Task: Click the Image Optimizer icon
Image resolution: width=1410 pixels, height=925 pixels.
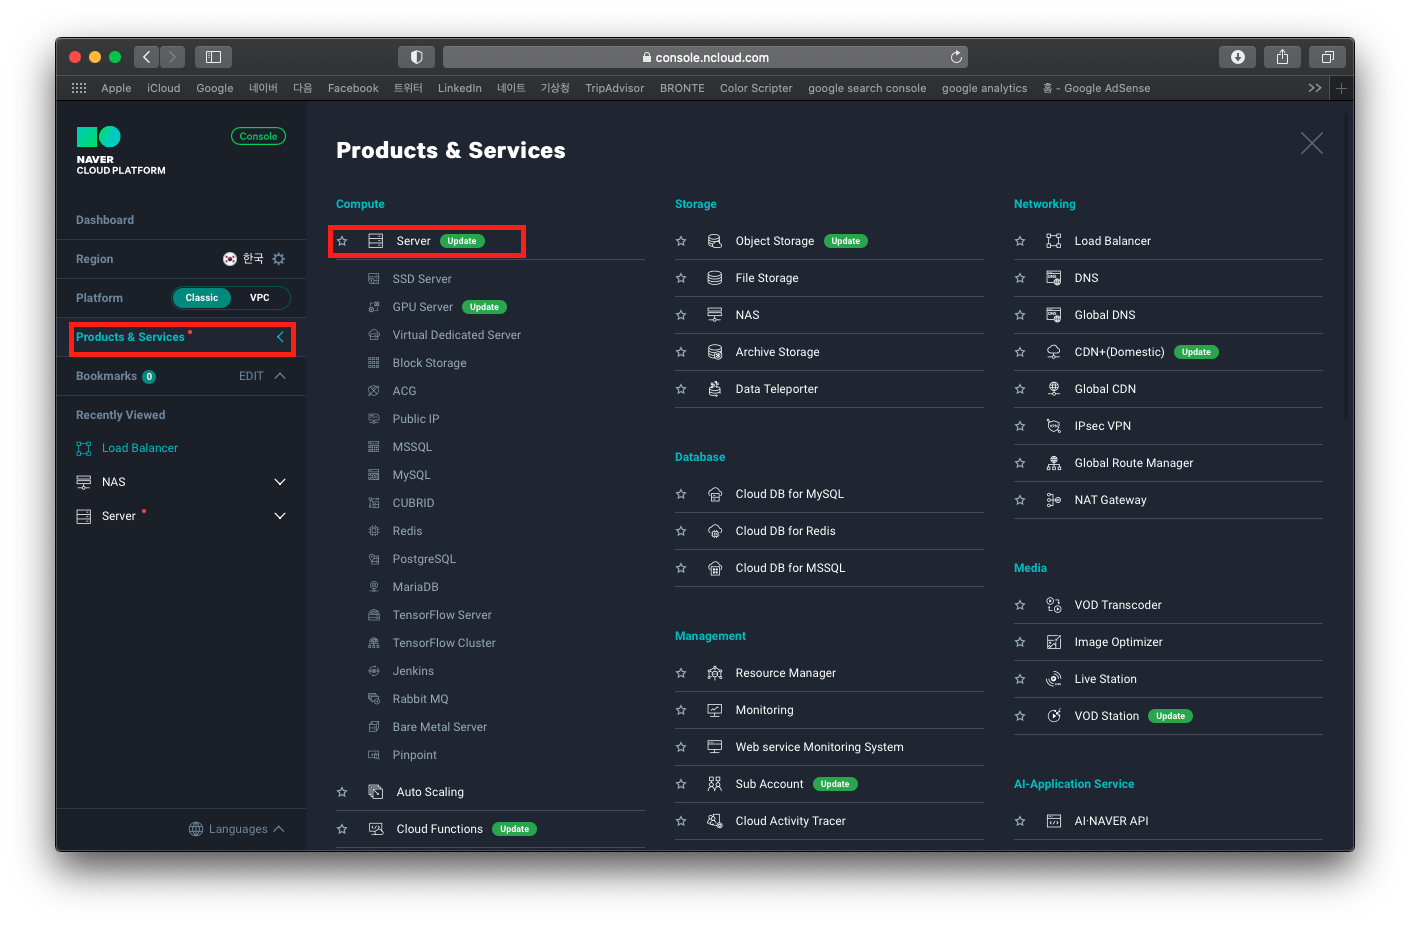Action: 1054,642
